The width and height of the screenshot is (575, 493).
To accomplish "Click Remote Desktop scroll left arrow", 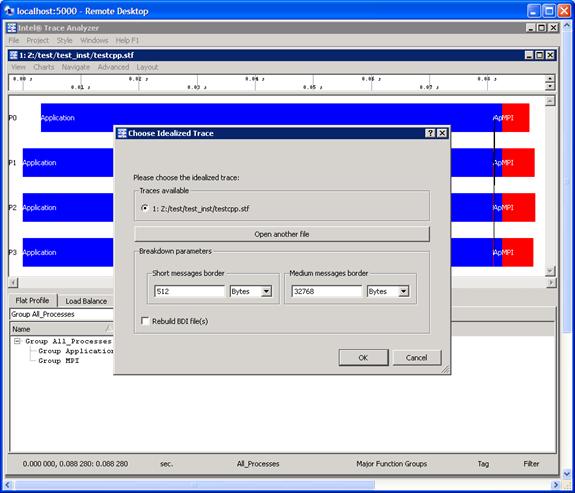I will [x=8, y=485].
